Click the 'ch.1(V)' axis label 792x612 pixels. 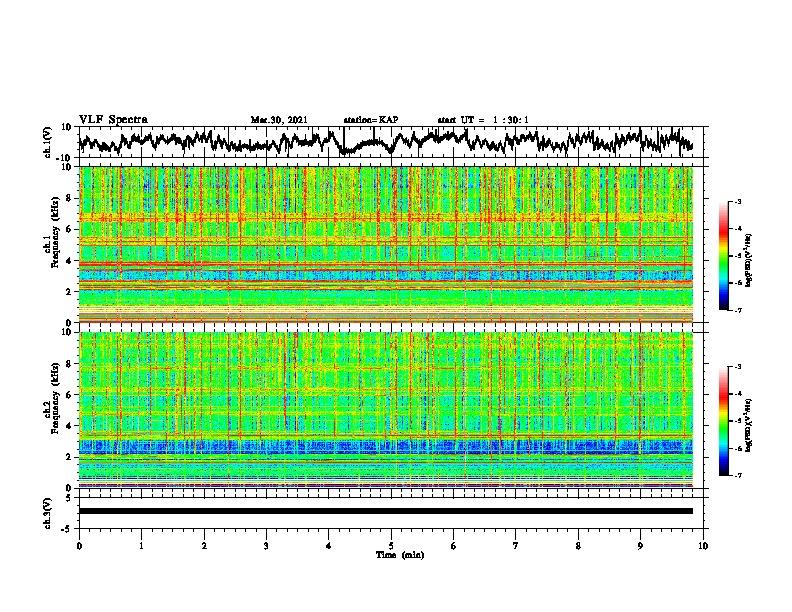click(48, 142)
